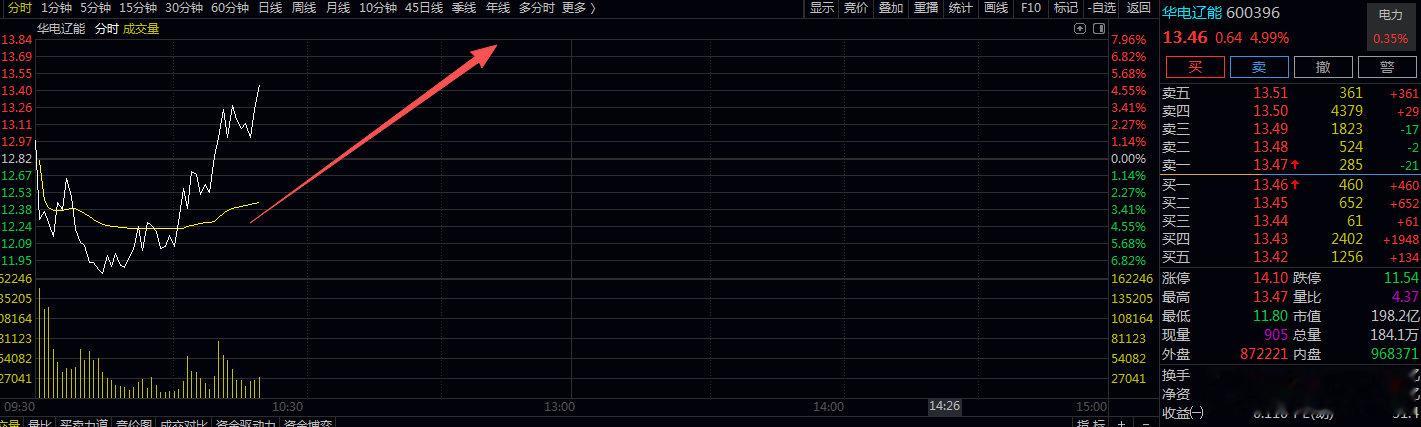Viewport: 1421px width, 427px height.
Task: Click the 卖二 price 13.48
Action: tap(1270, 147)
